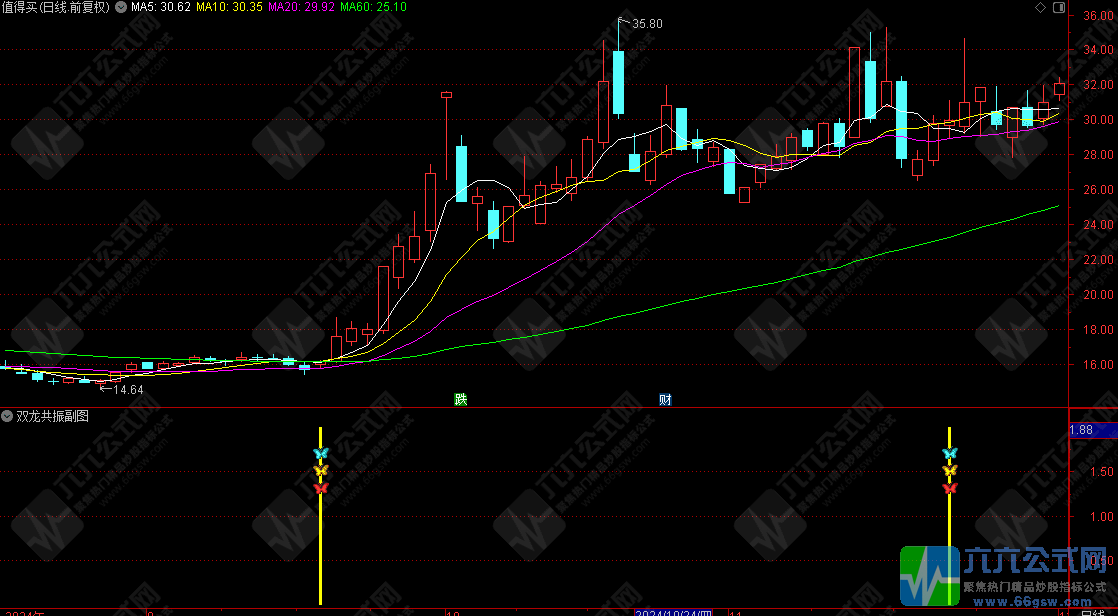Expand the 双龙共振副图 indicator dropdown
This screenshot has height=616, width=1118.
[x=8, y=416]
